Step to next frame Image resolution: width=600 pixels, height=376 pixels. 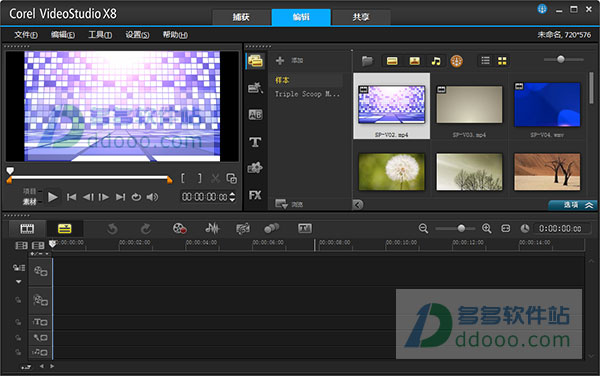coord(104,197)
